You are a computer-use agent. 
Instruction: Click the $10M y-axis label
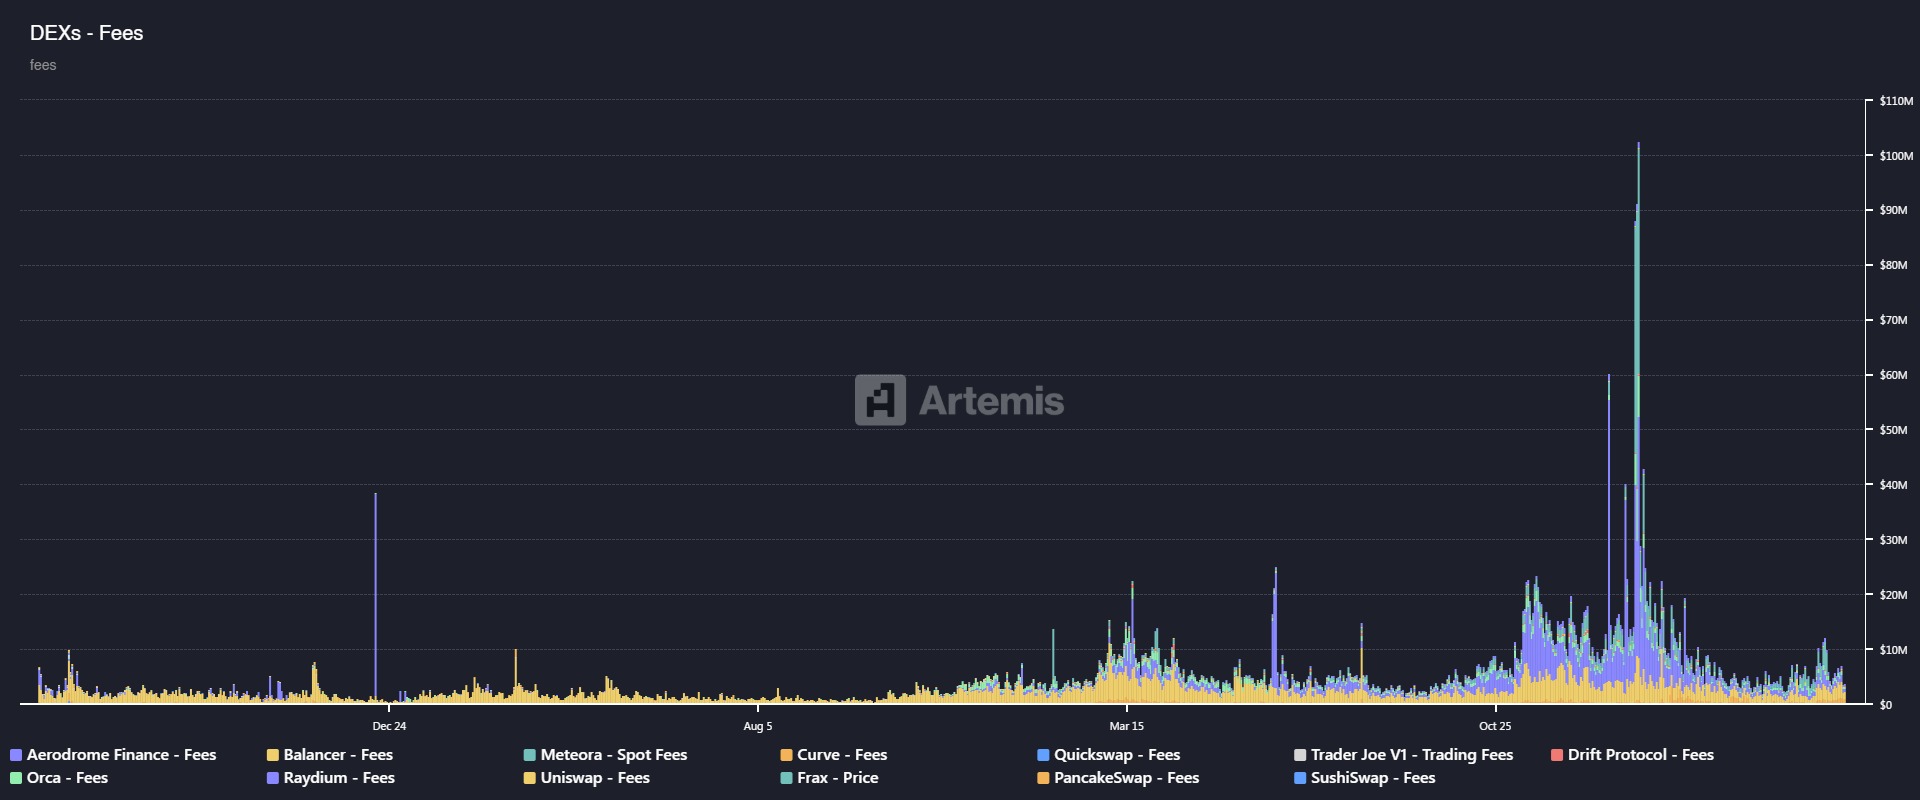tap(1893, 650)
